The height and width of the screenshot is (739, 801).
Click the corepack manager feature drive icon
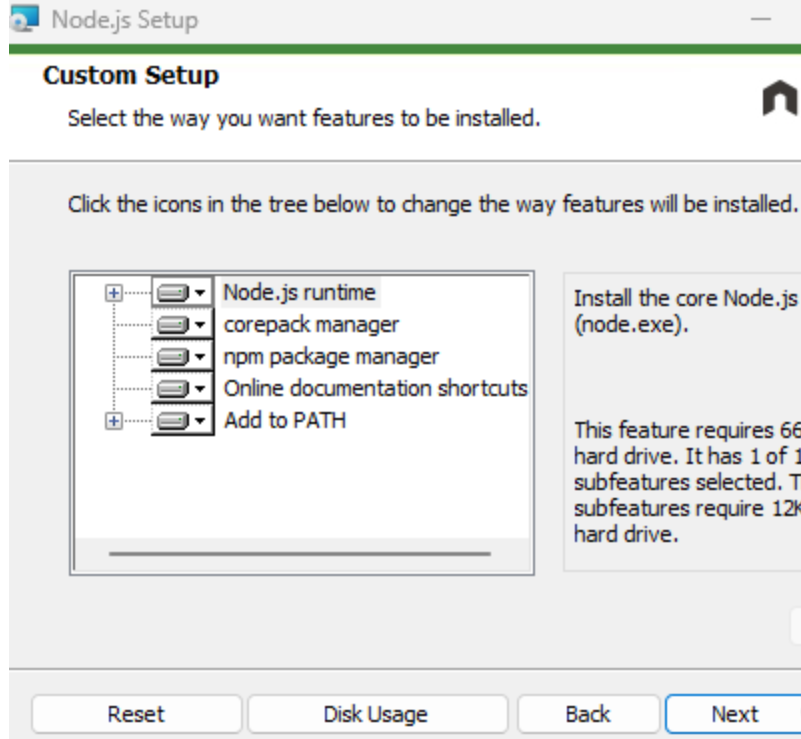point(173,325)
